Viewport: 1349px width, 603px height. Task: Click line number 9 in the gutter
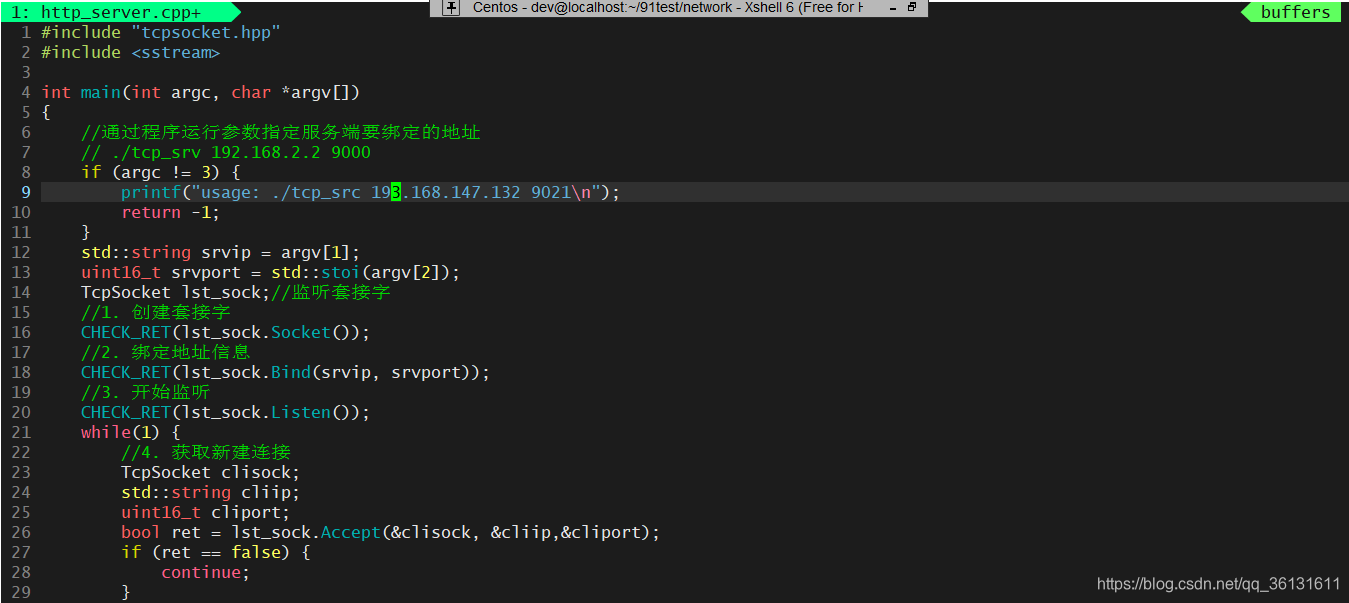(x=26, y=192)
